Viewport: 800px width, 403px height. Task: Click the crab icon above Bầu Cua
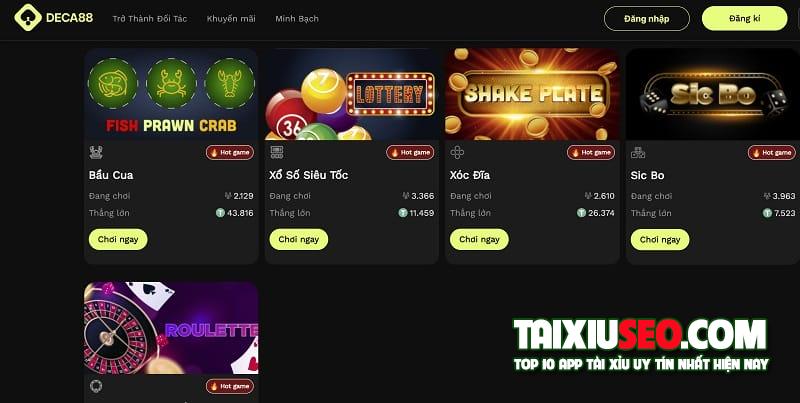point(96,152)
